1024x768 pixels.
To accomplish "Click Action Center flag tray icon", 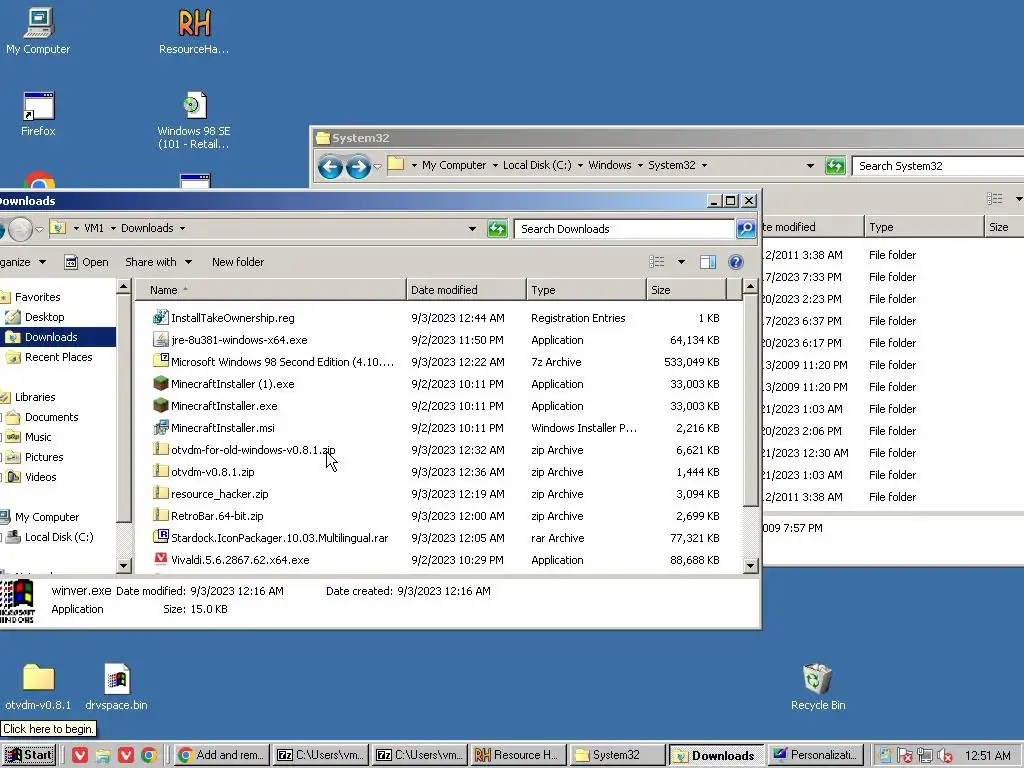I will coord(904,755).
